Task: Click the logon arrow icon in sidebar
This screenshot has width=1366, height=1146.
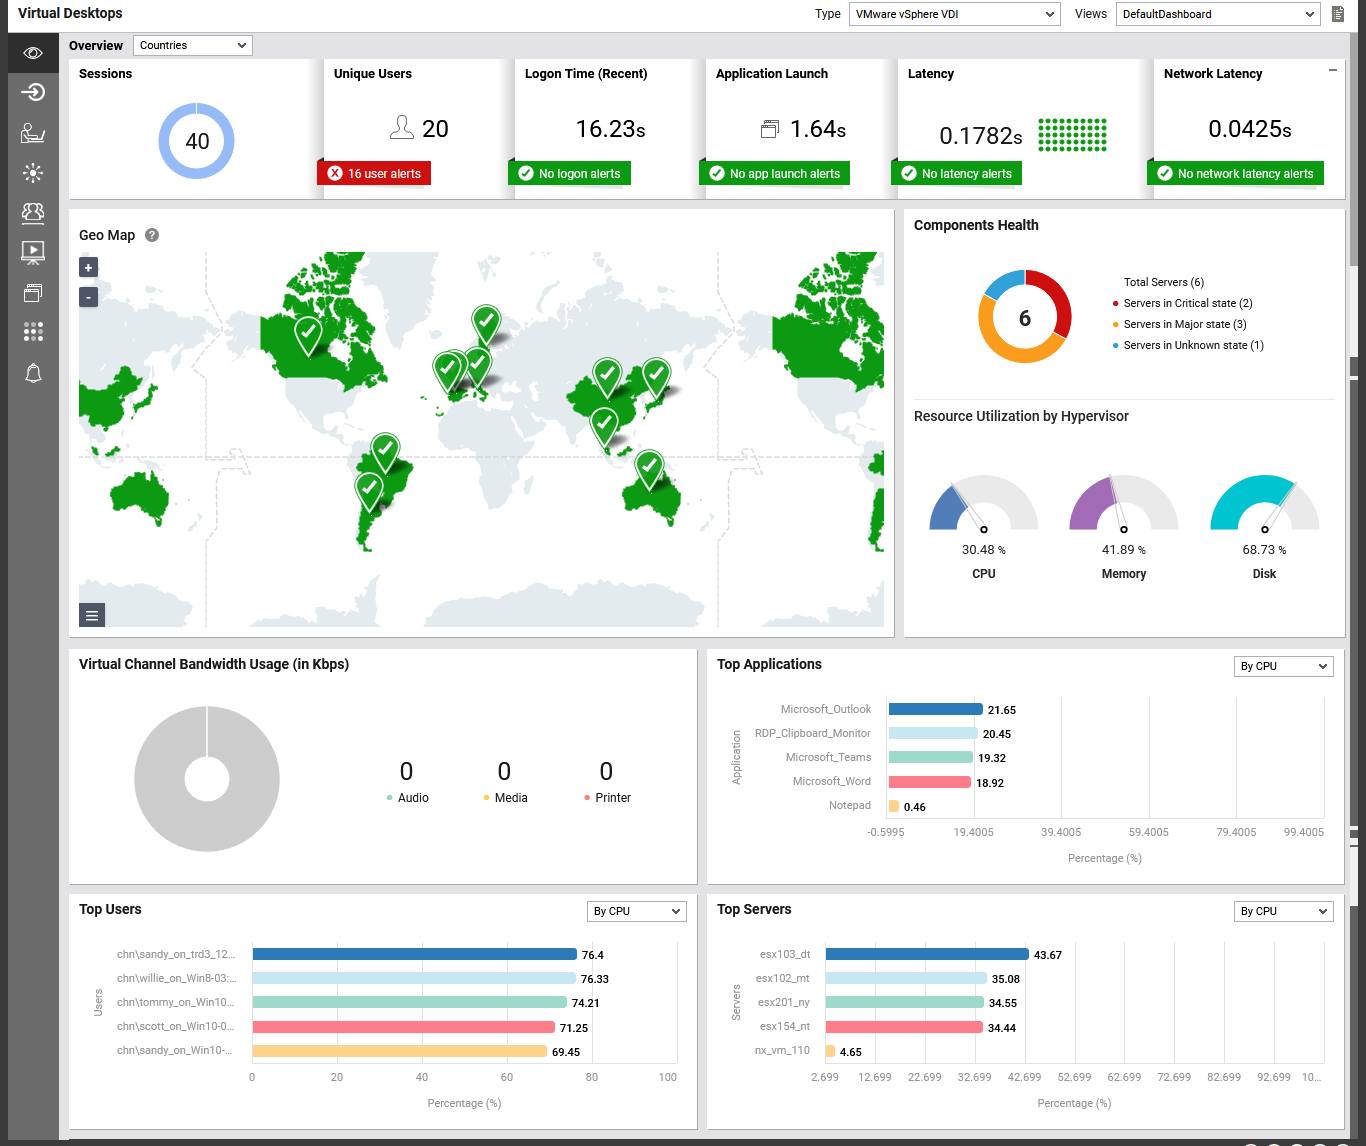Action: (33, 92)
